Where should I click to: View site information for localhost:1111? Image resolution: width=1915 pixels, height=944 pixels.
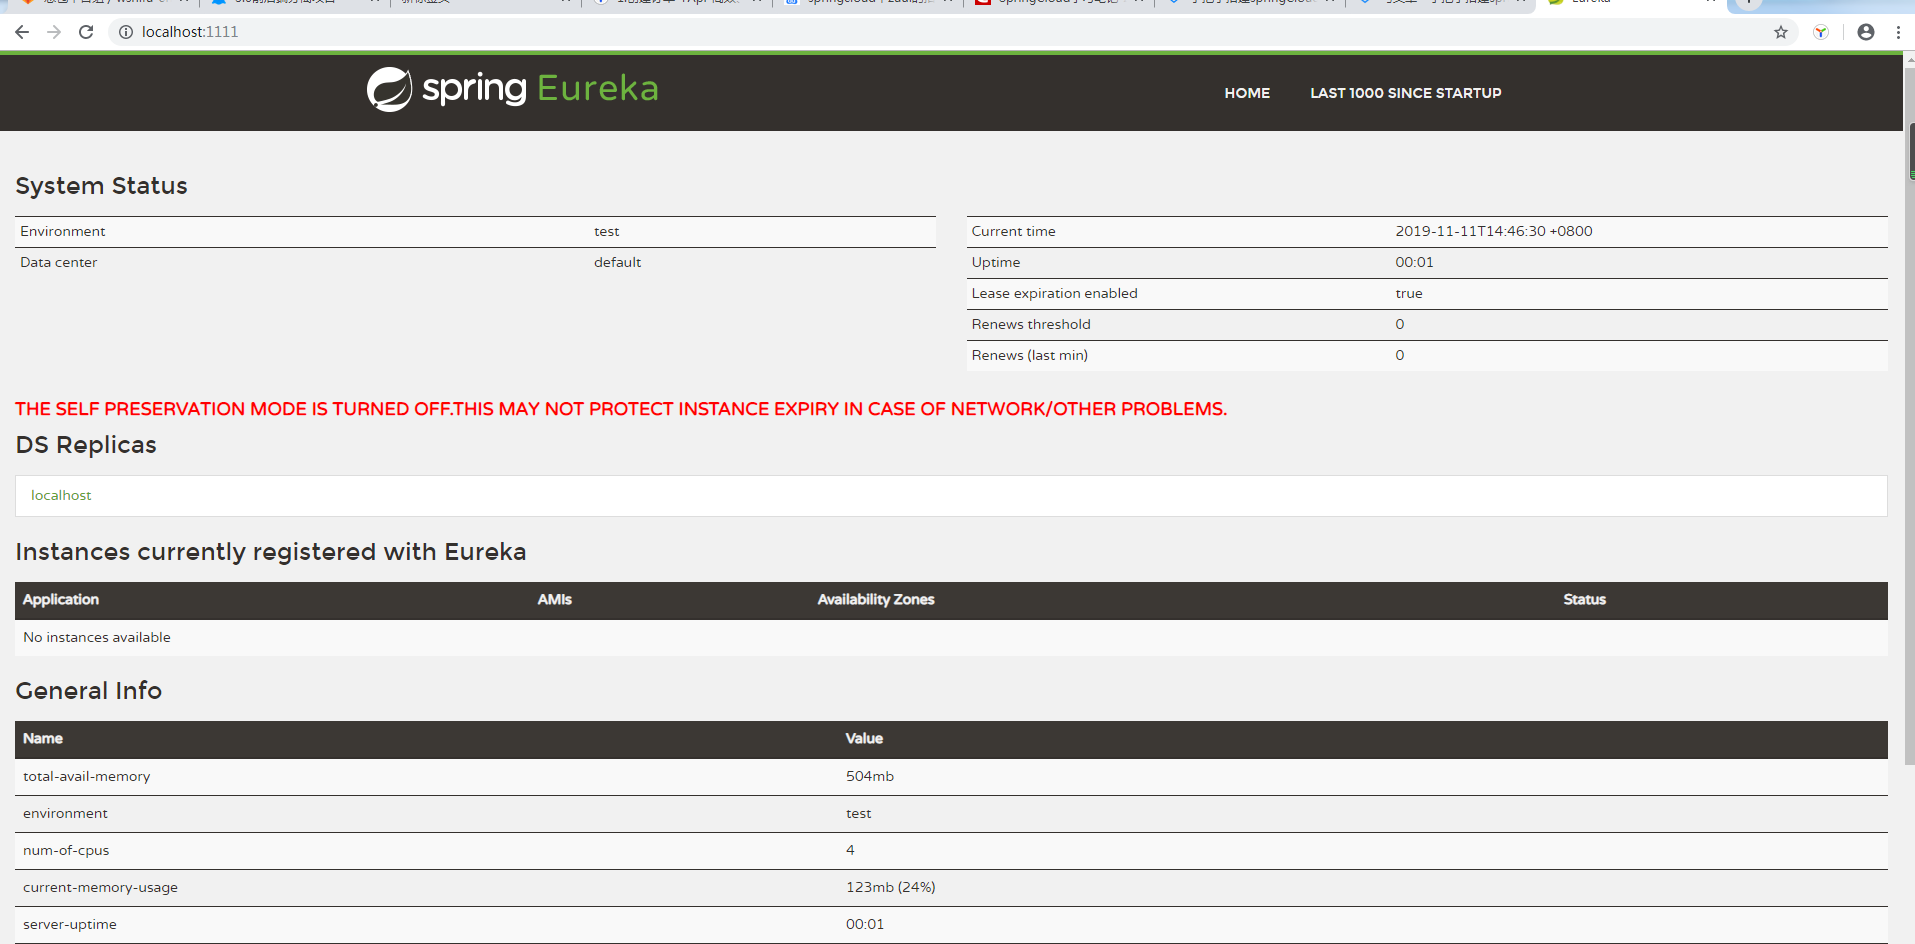(126, 32)
